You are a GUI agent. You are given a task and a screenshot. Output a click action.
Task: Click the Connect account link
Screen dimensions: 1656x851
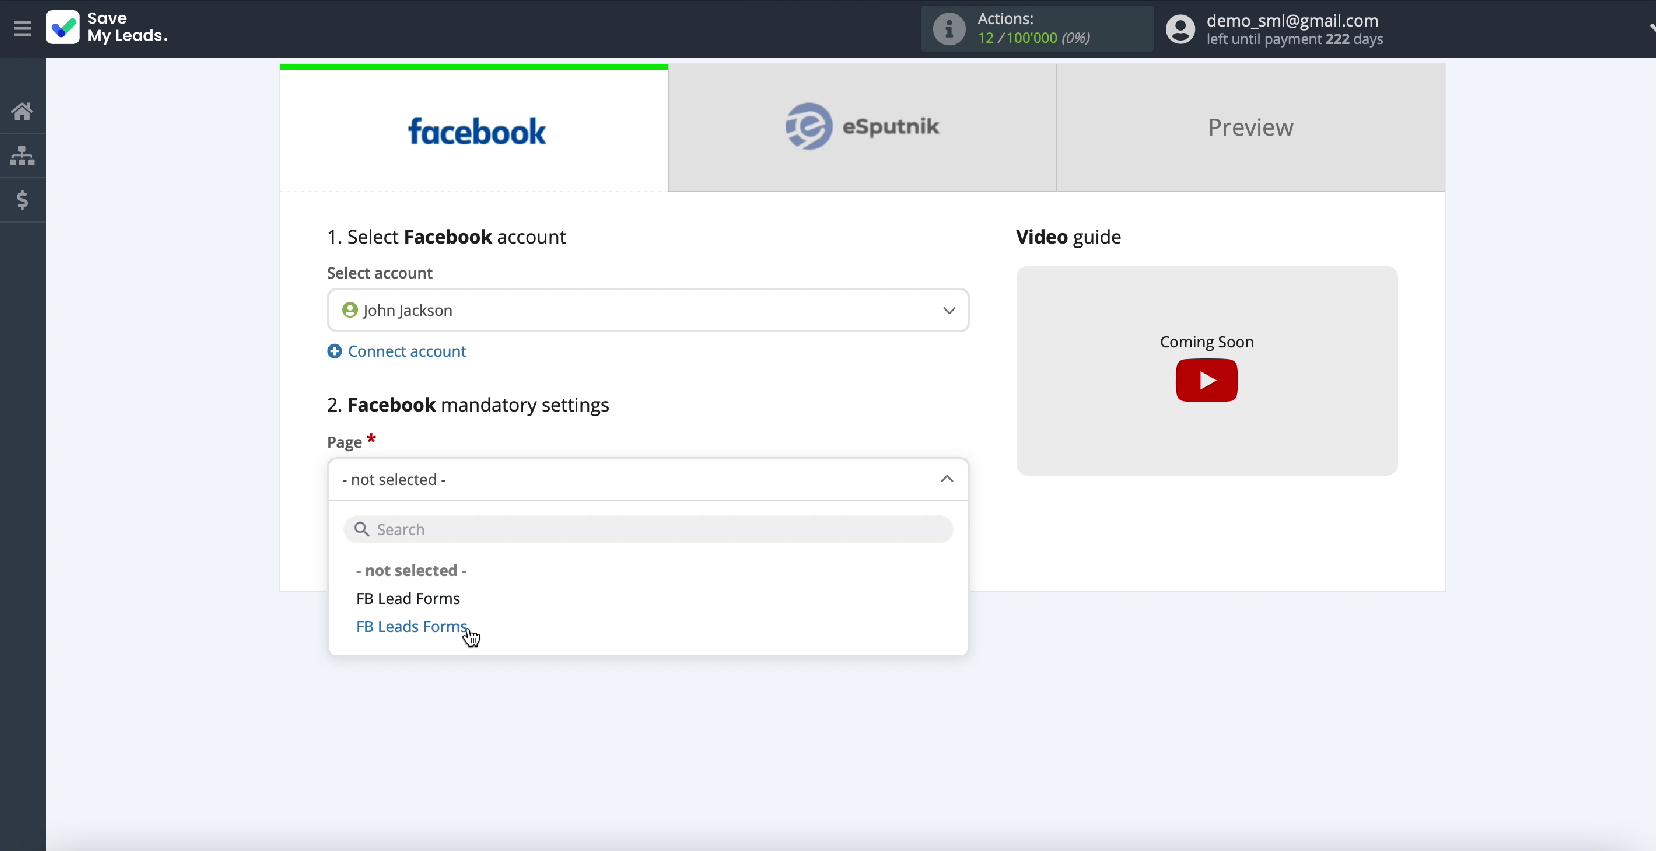407,351
